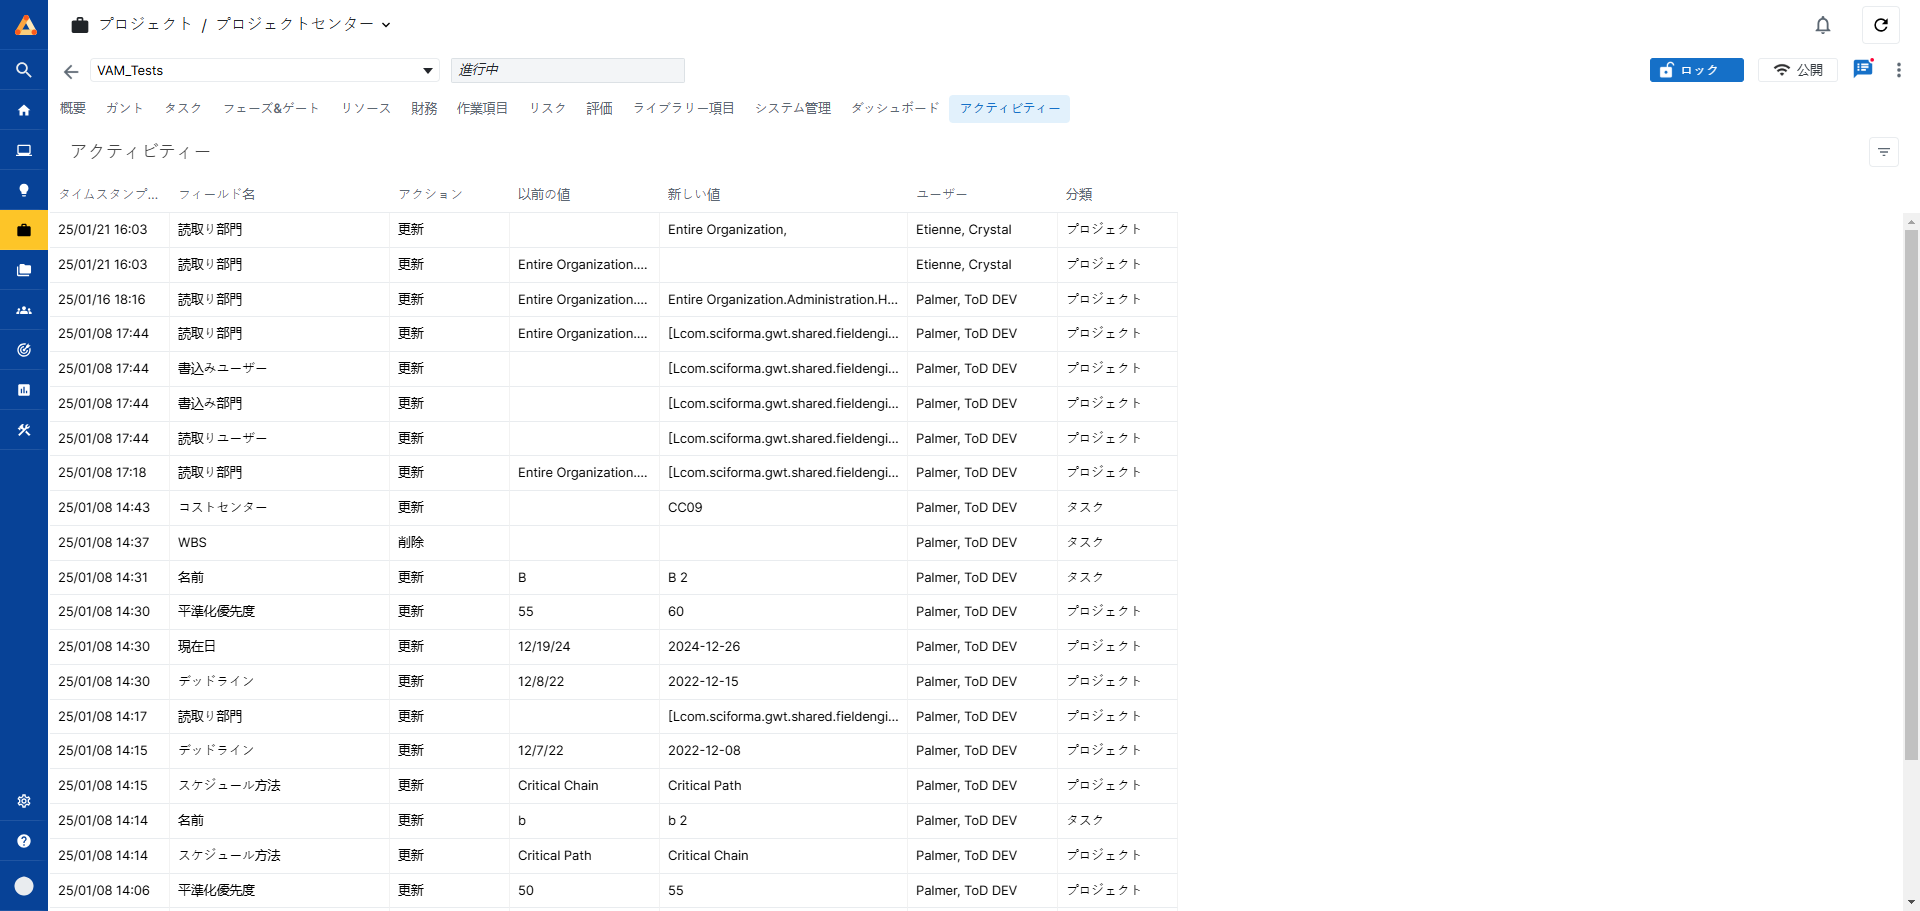Expand the VAM_Tests project dropdown
The height and width of the screenshot is (911, 1920).
tap(428, 71)
